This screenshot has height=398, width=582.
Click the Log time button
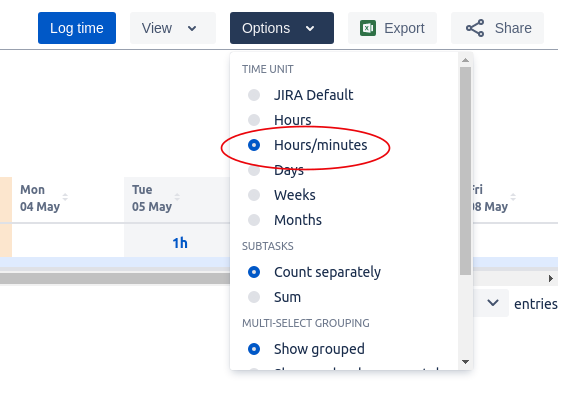pyautogui.click(x=77, y=28)
